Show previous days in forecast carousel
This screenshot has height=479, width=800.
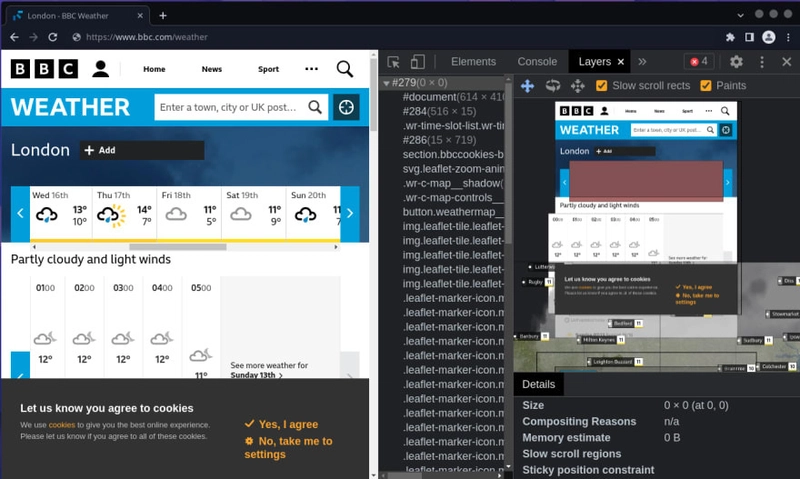coord(20,213)
